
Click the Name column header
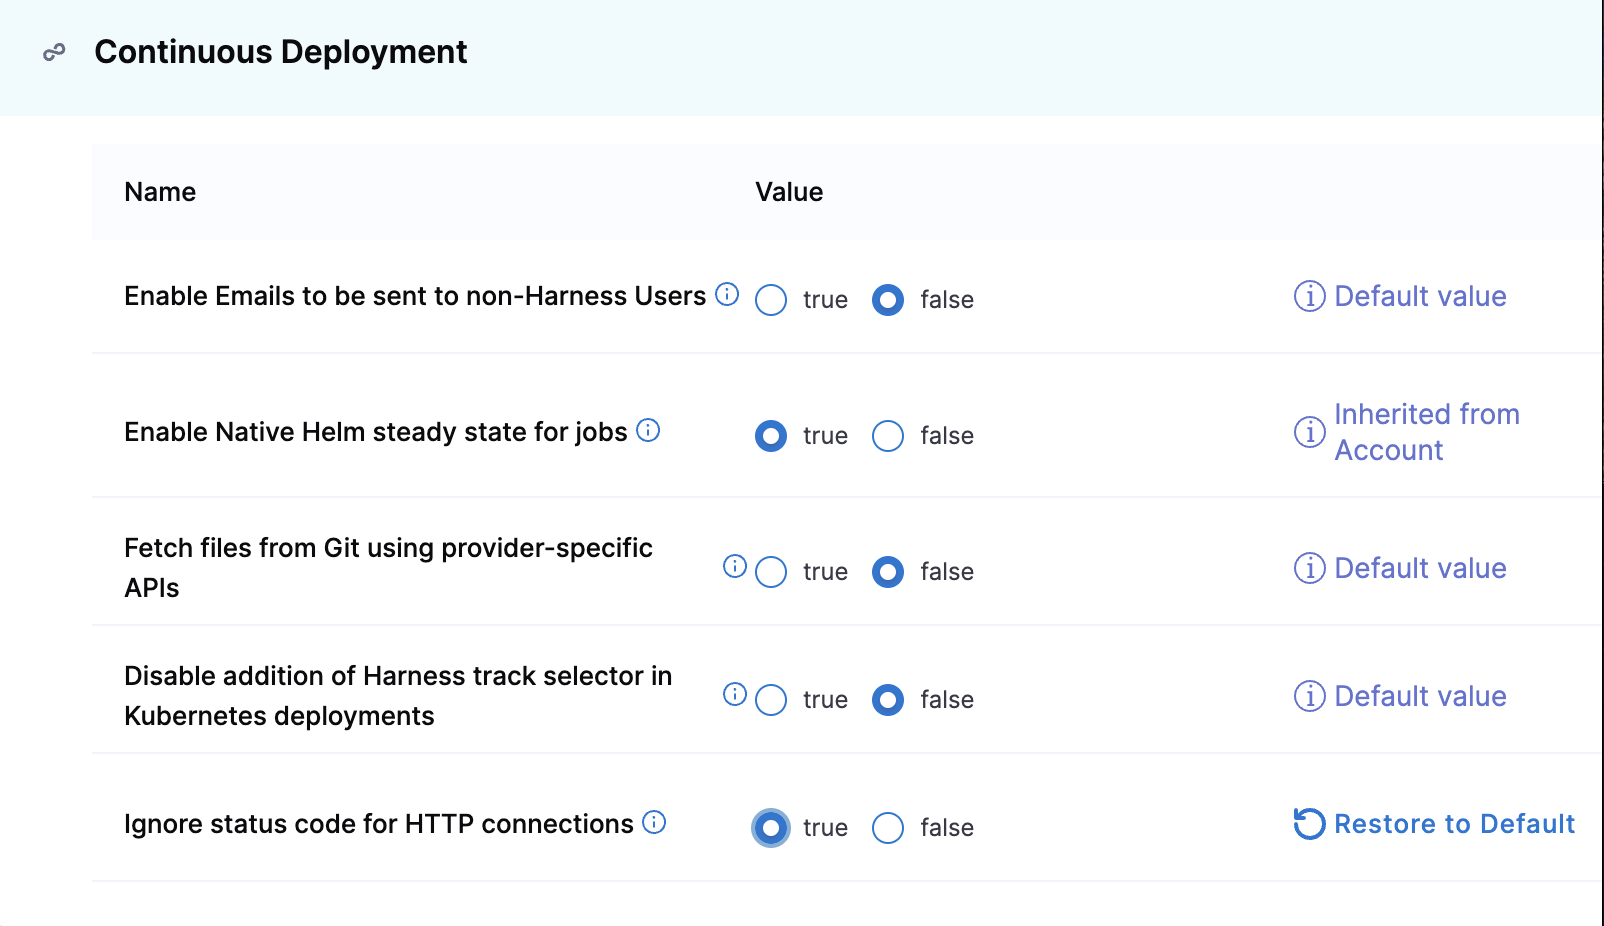tap(159, 191)
